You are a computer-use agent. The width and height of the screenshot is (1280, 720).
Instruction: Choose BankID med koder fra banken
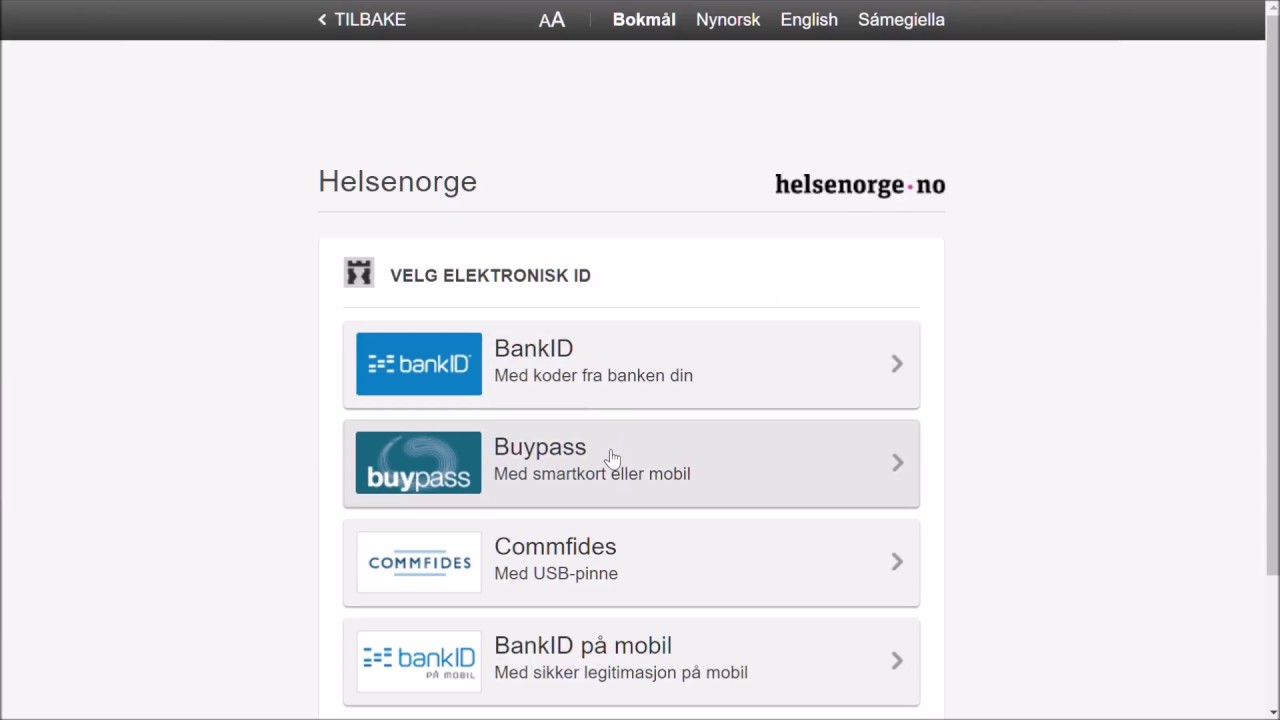(x=593, y=362)
